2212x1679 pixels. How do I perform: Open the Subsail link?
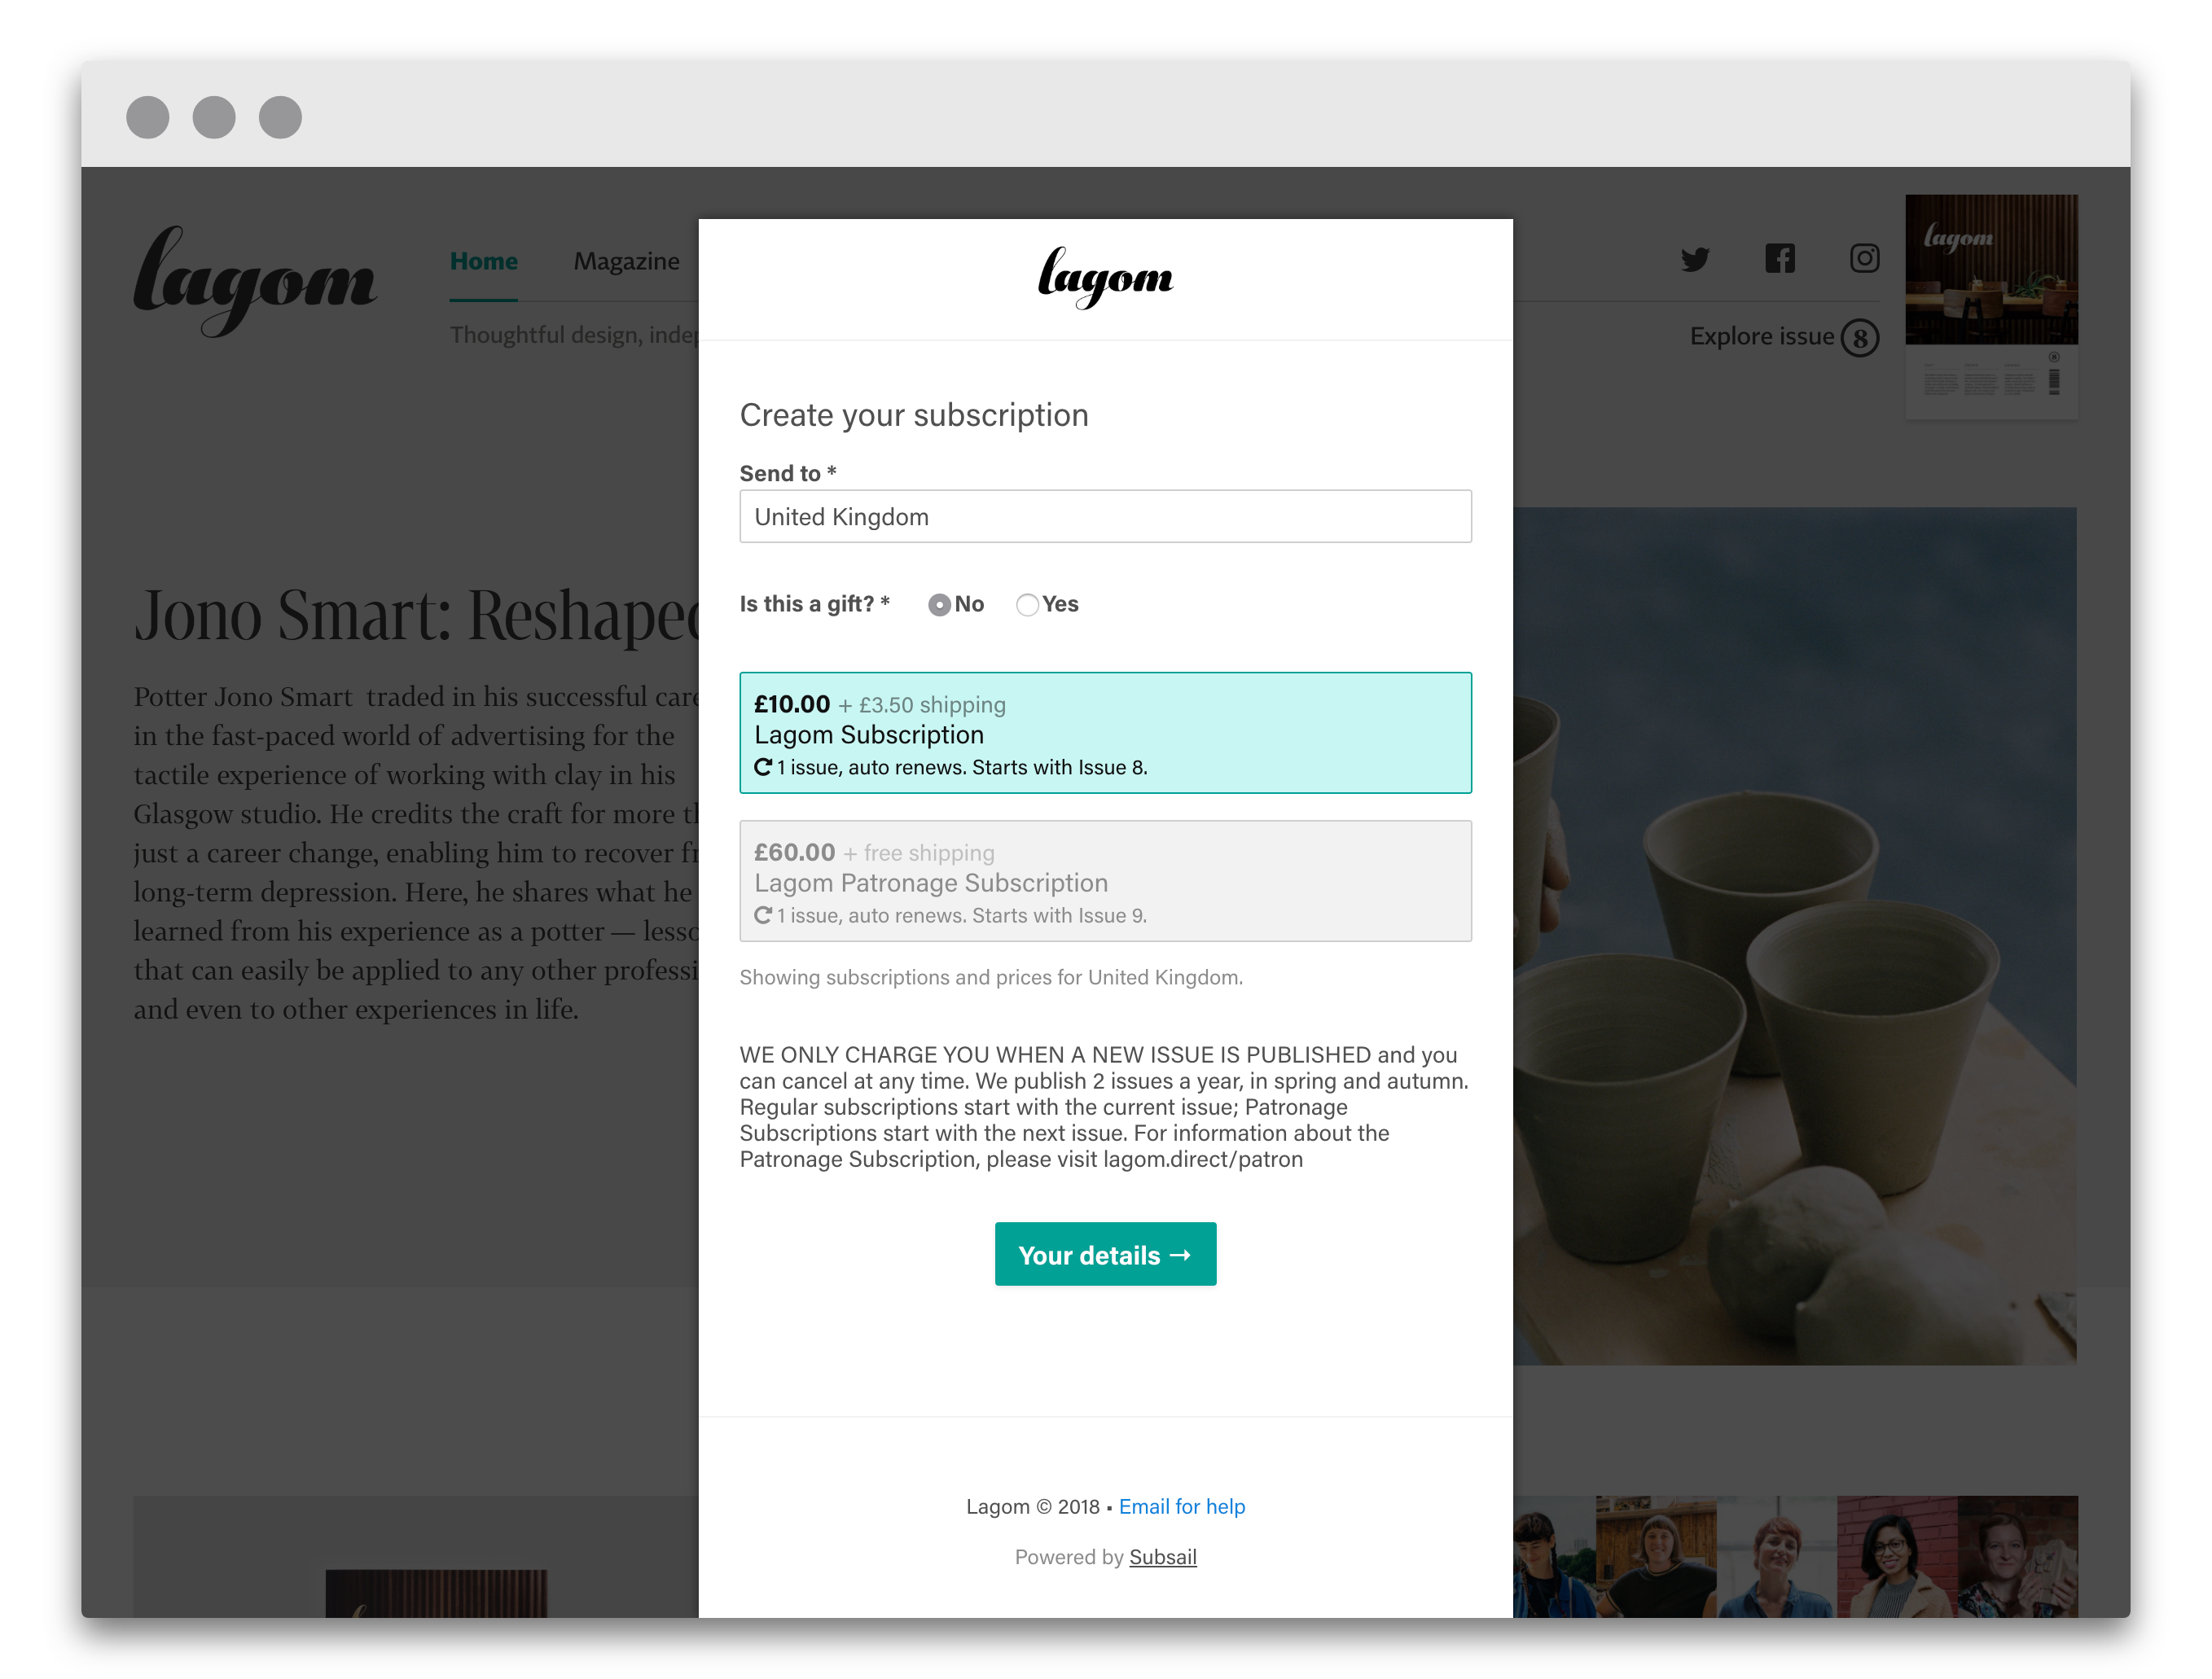point(1162,1557)
